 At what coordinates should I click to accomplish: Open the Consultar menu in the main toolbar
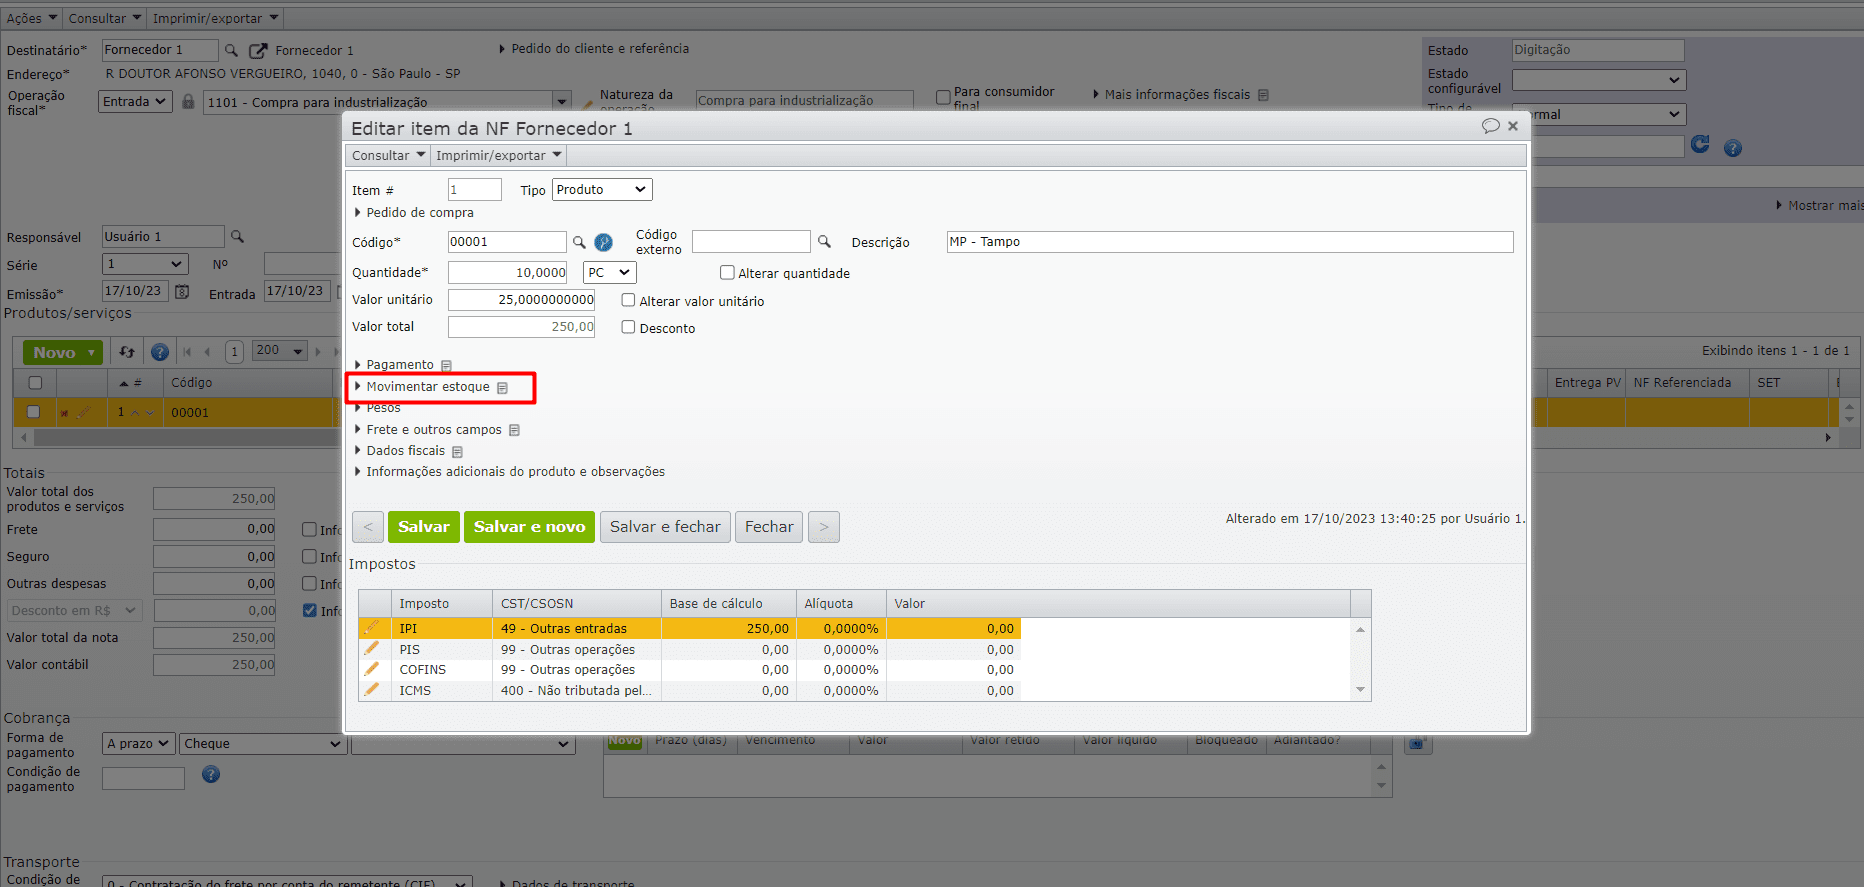pos(104,18)
